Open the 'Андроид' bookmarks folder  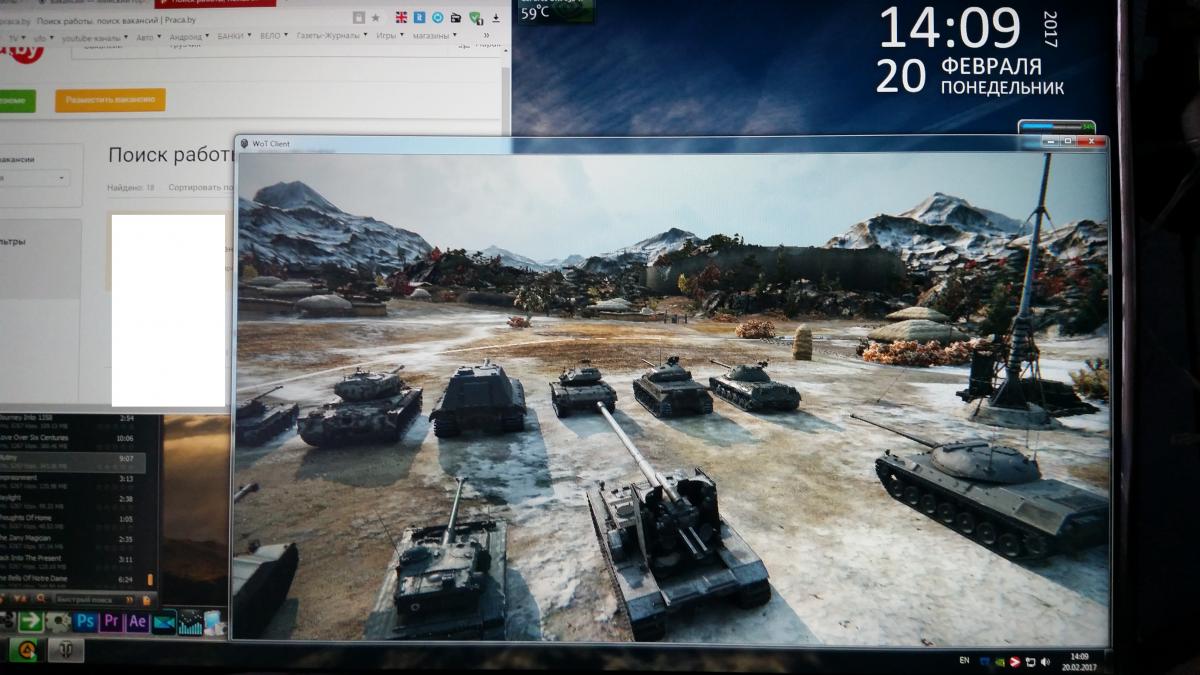pos(190,37)
